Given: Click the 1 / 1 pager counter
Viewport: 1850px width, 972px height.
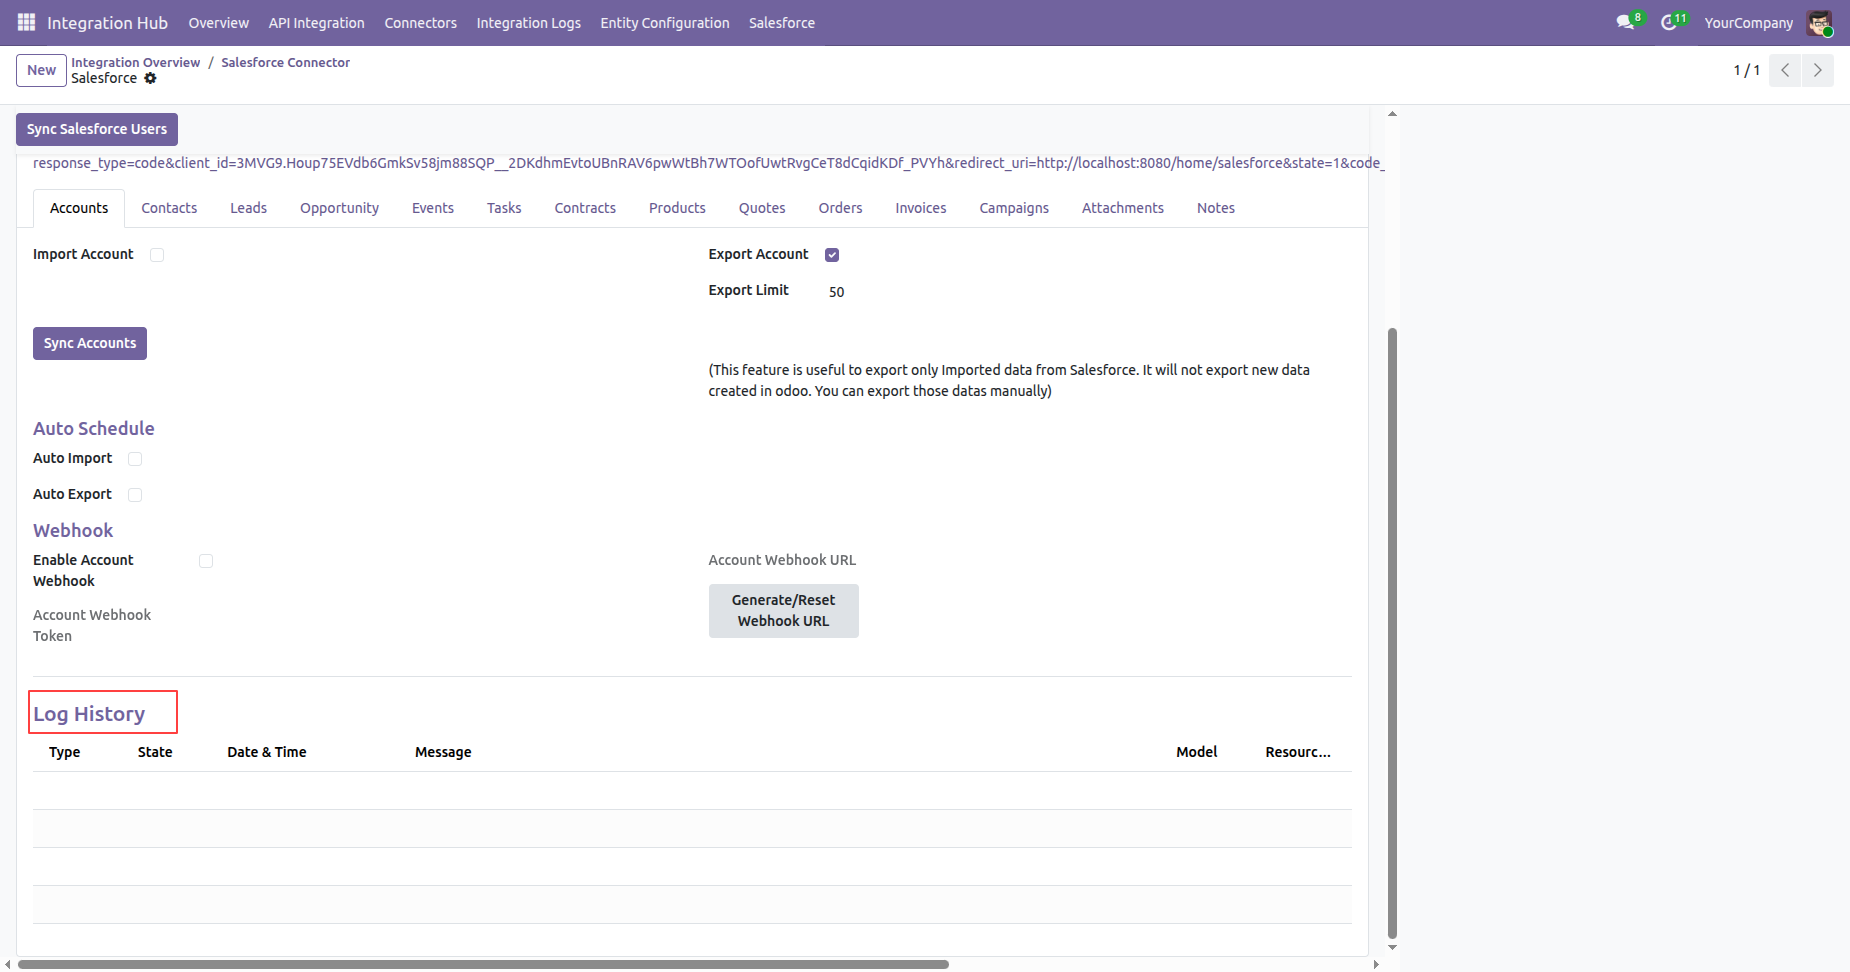Looking at the screenshot, I should [x=1746, y=70].
